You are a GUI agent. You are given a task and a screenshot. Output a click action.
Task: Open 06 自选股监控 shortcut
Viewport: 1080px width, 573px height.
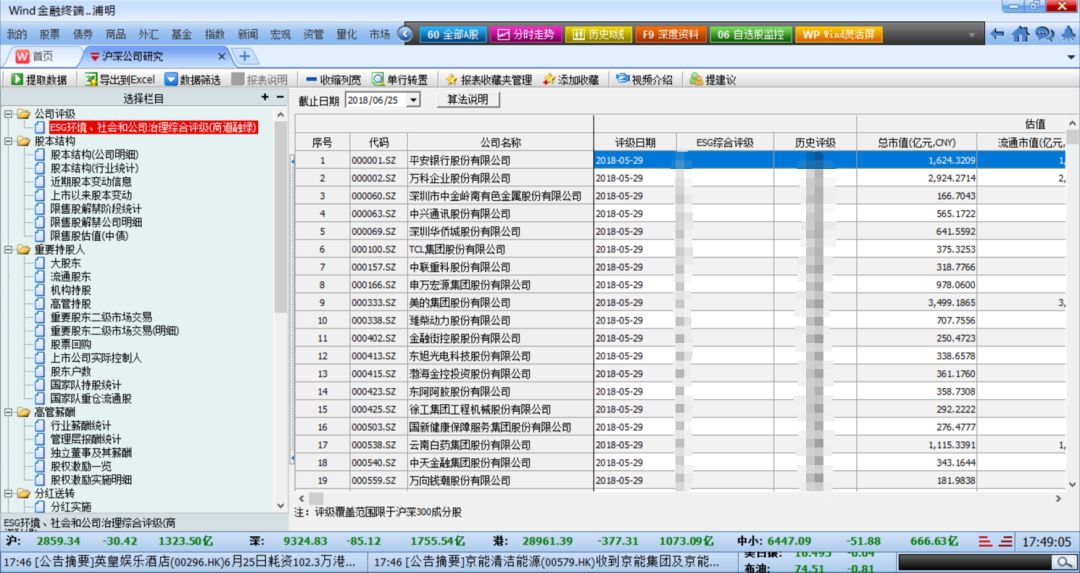pos(750,34)
